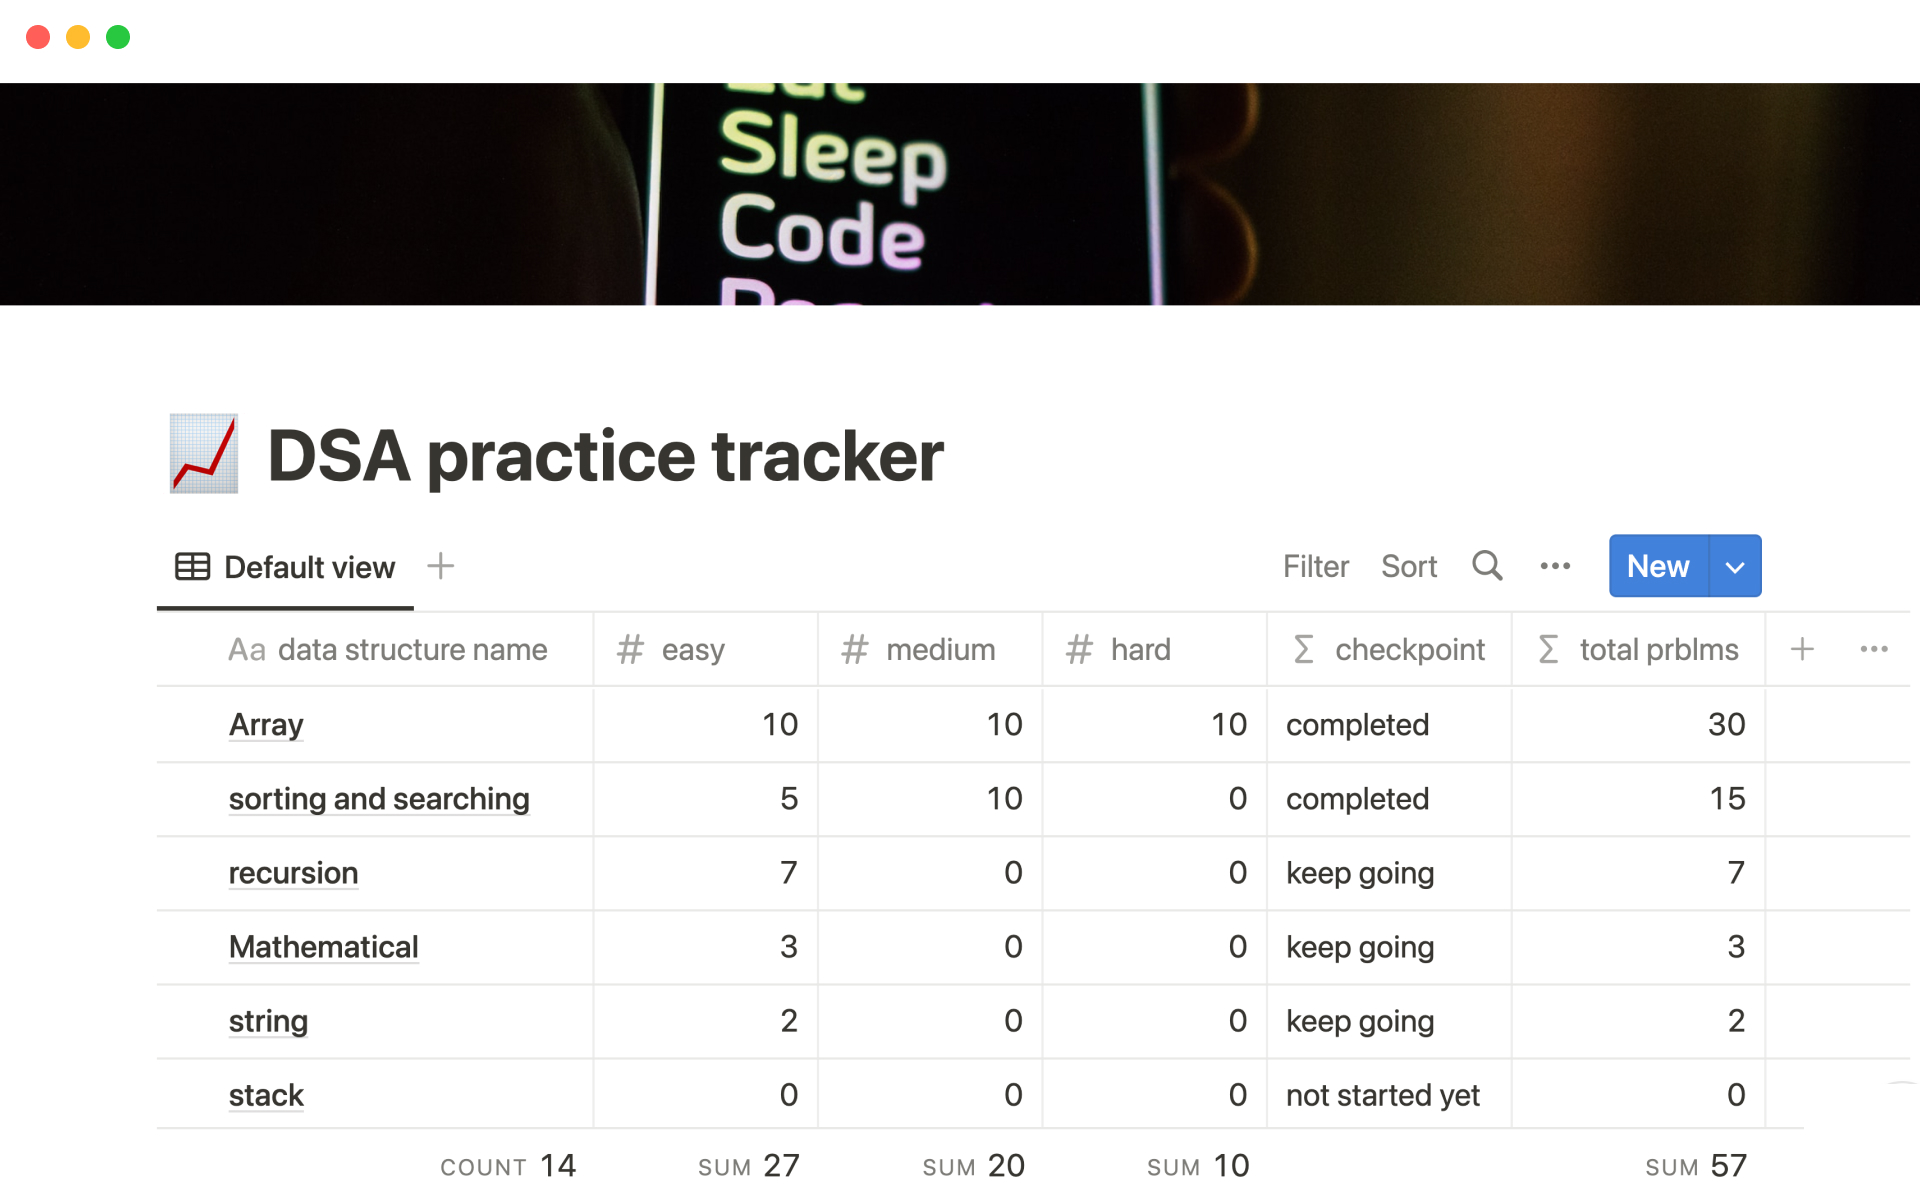This screenshot has height=1200, width=1920.
Task: Click the sigma icon of checkpoint column
Action: [1303, 649]
